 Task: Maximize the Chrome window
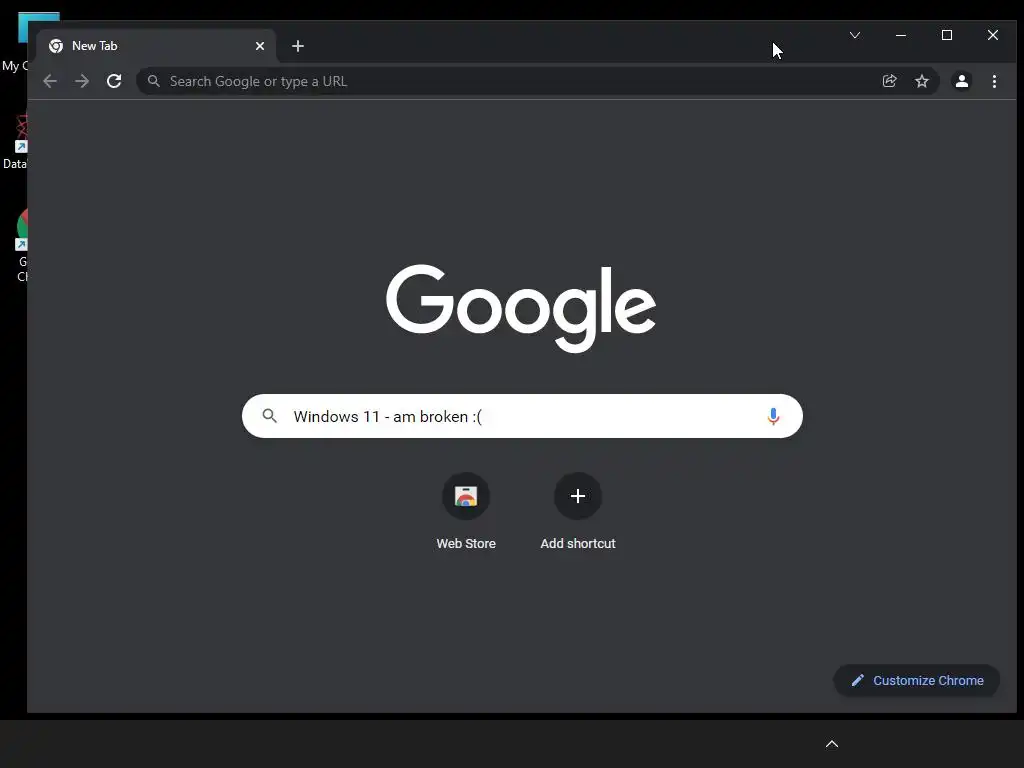click(x=947, y=35)
